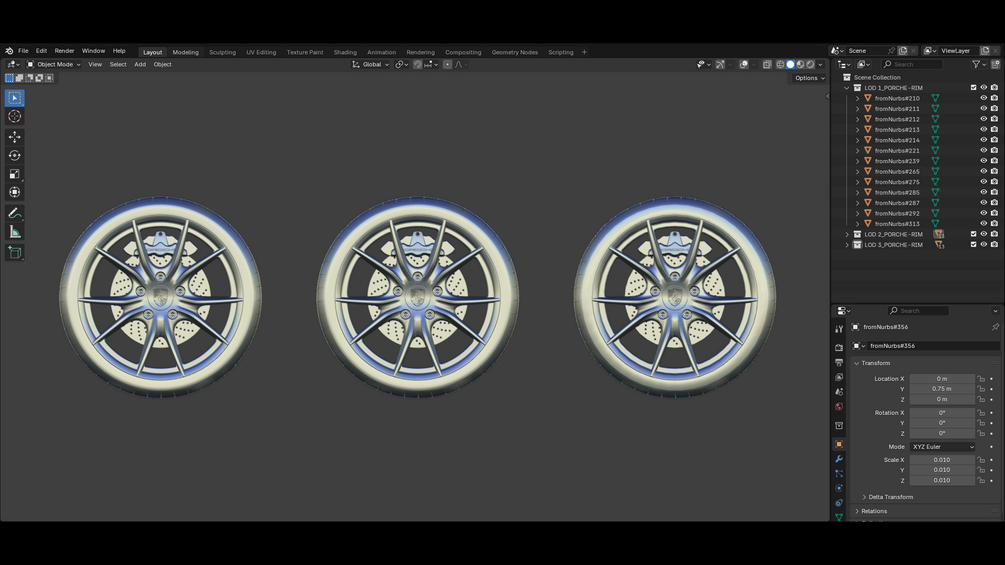Uncheck LOD 3_PORCHE - RIM collection checkbox
The height and width of the screenshot is (565, 1005).
click(973, 245)
